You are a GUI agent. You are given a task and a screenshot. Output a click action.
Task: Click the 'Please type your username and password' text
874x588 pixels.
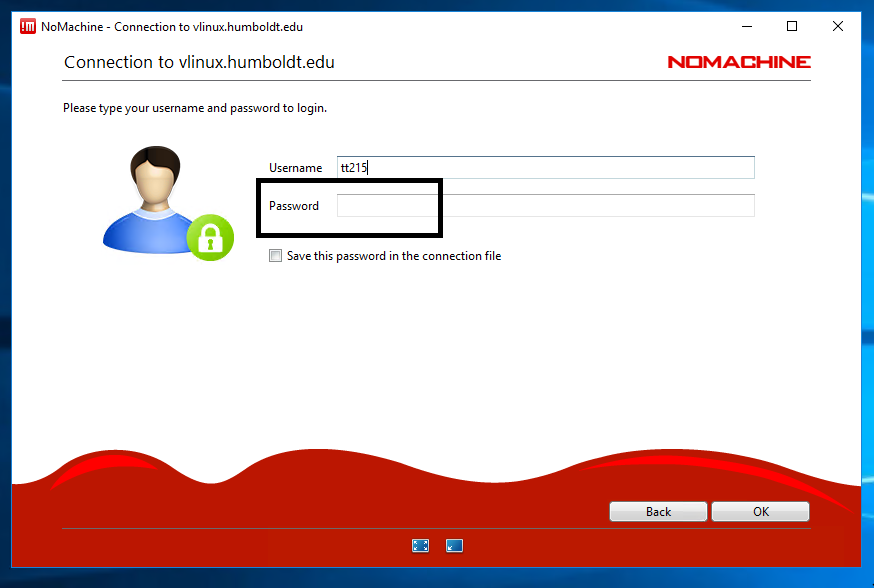point(195,108)
